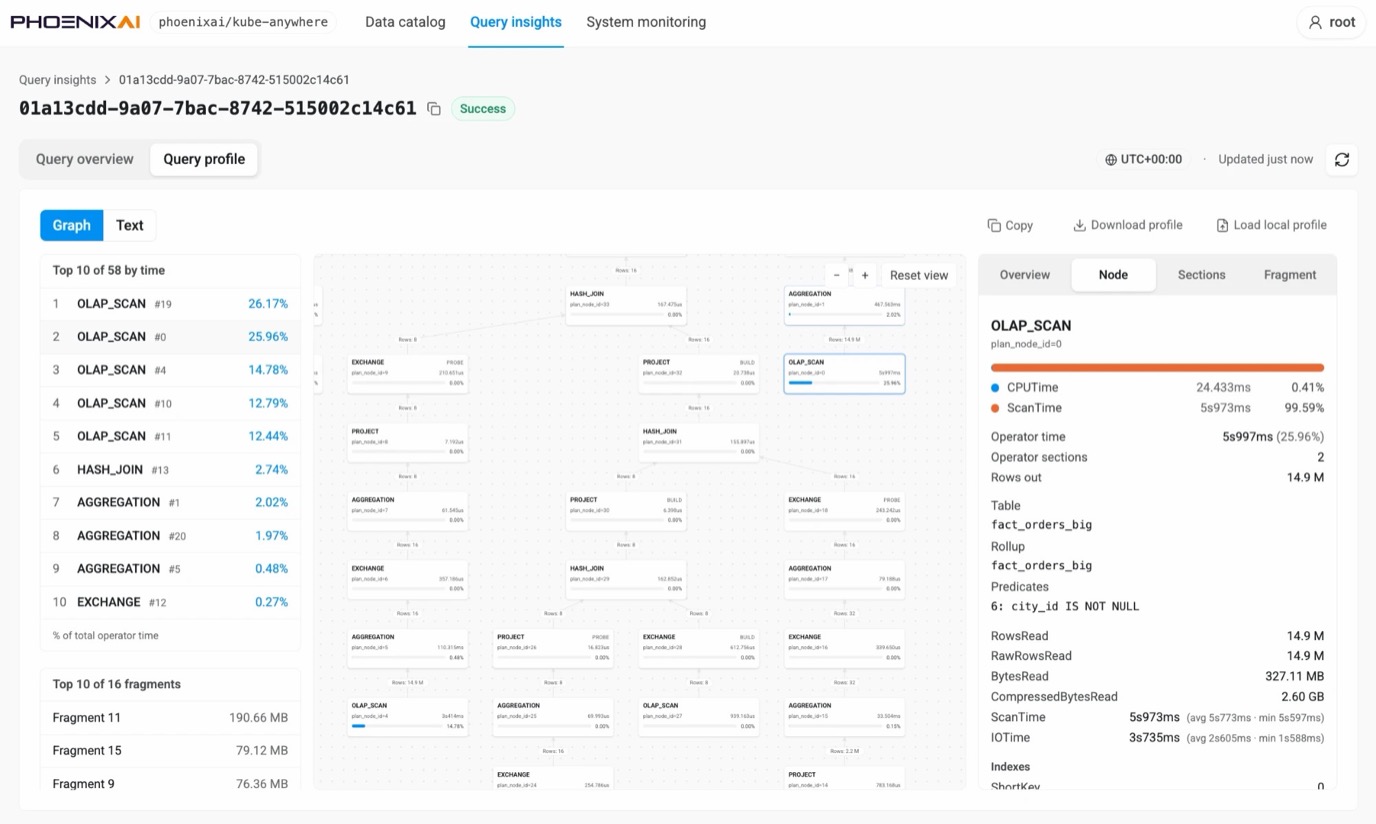Reset the graph view

(x=919, y=275)
